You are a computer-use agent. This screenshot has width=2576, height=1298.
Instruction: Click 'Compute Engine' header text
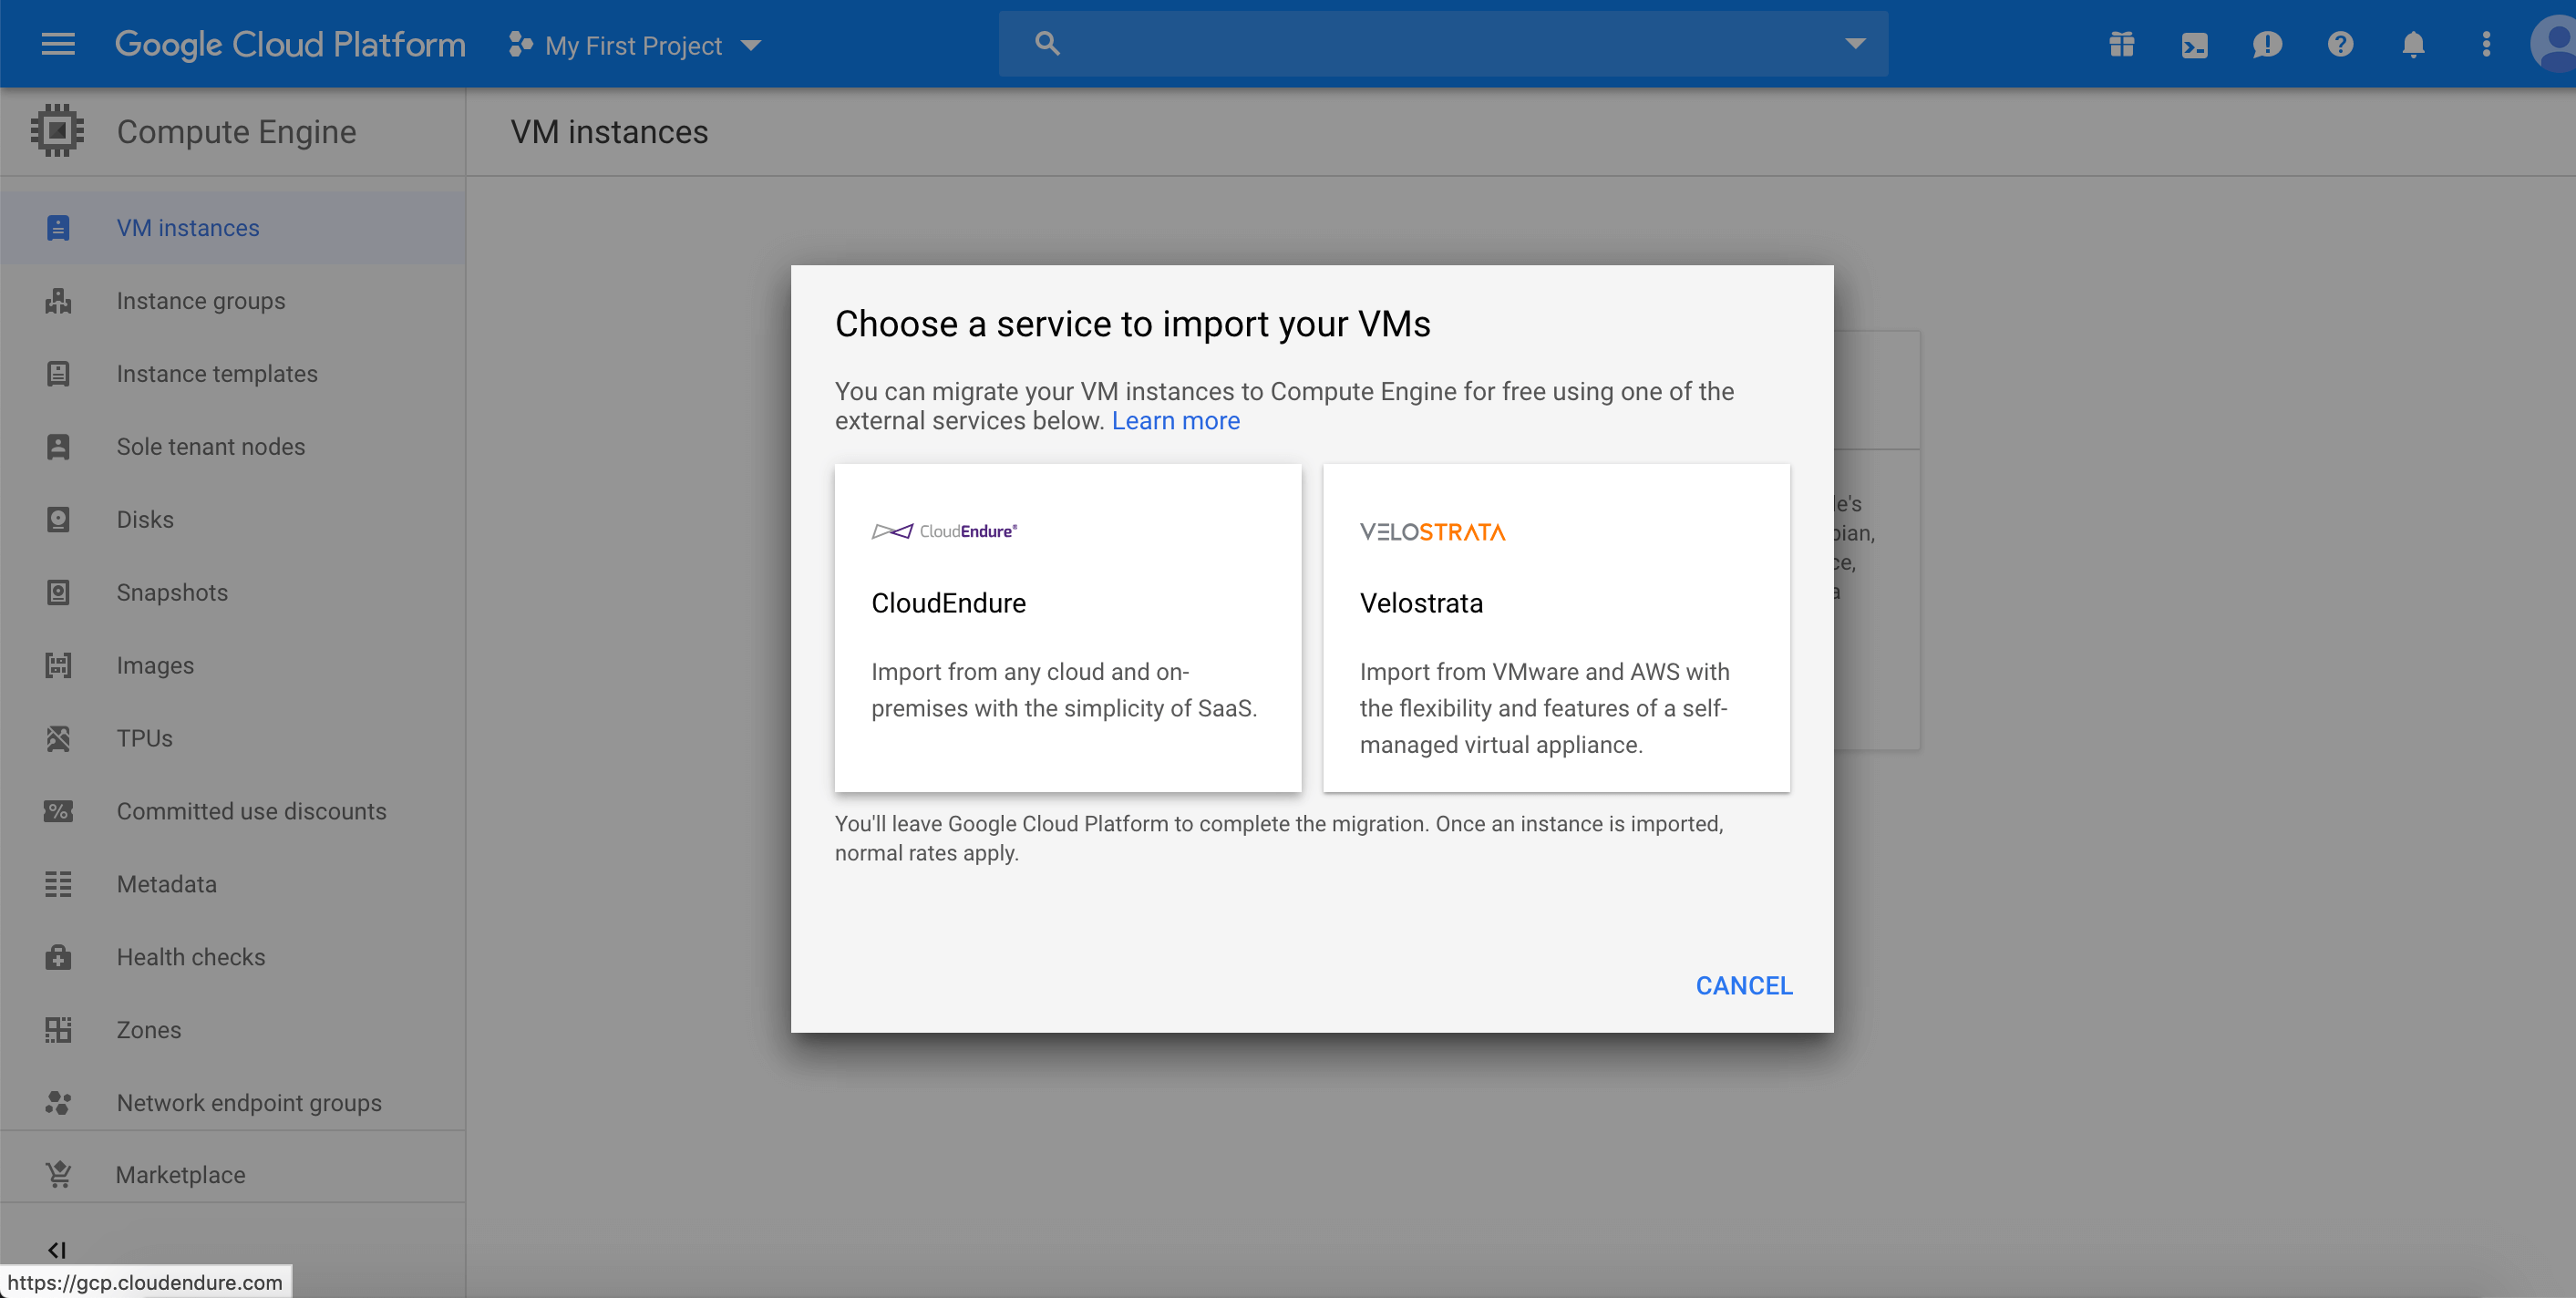tap(236, 132)
